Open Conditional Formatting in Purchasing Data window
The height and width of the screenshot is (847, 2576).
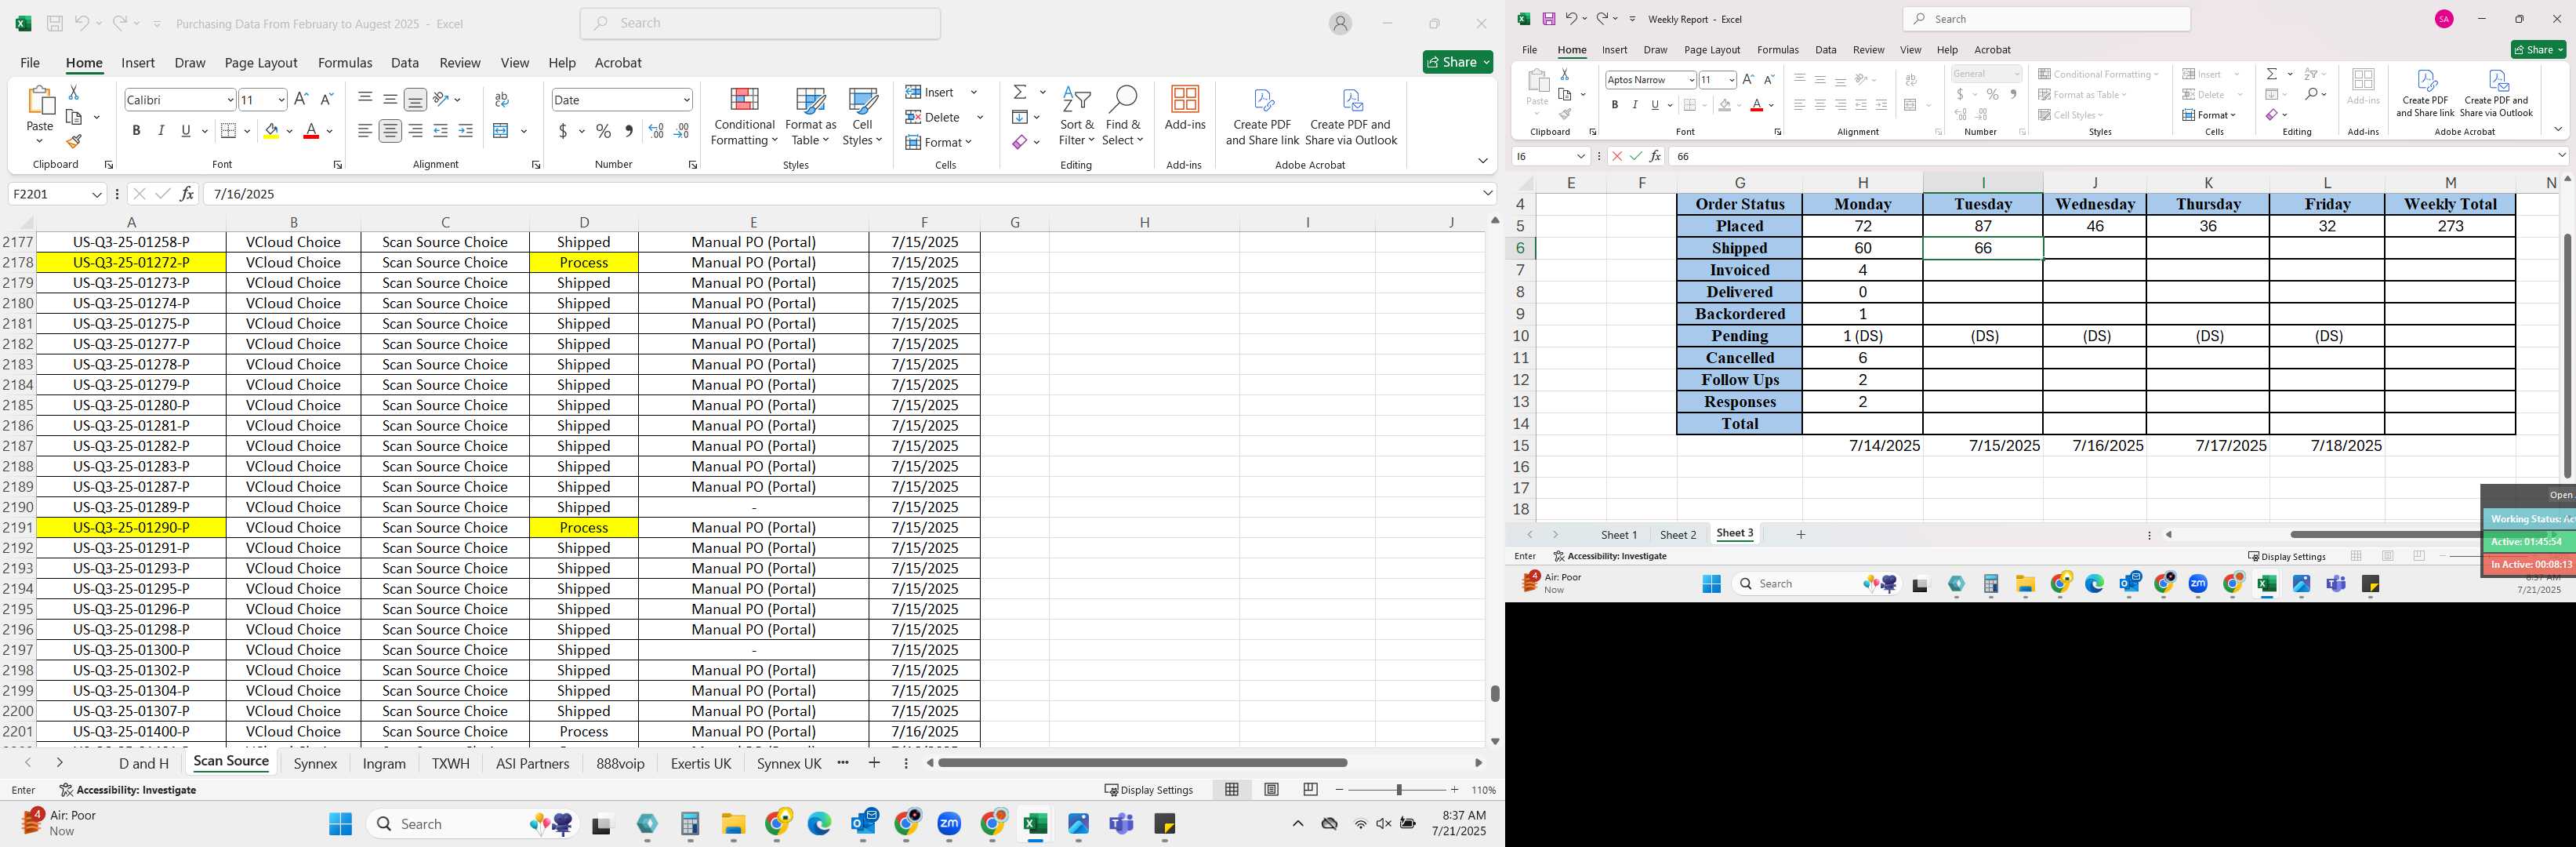744,118
